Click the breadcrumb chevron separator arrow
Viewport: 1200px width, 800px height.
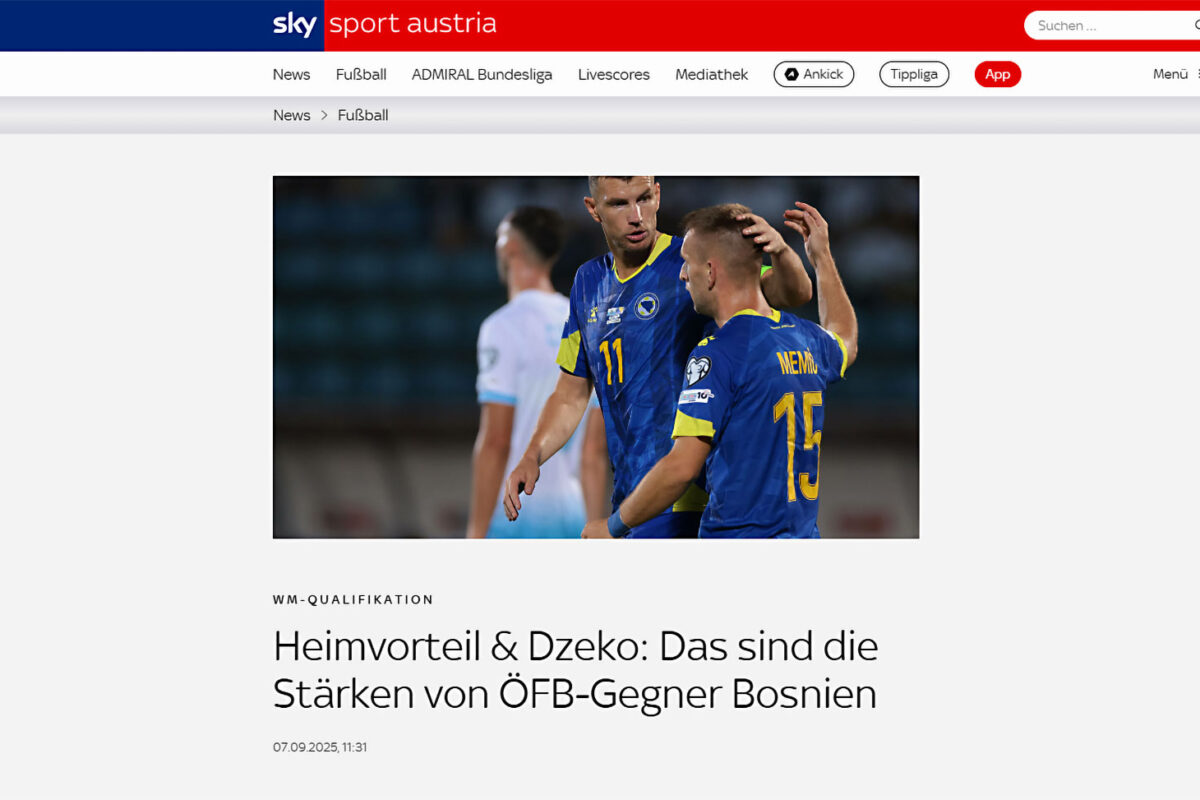324,115
